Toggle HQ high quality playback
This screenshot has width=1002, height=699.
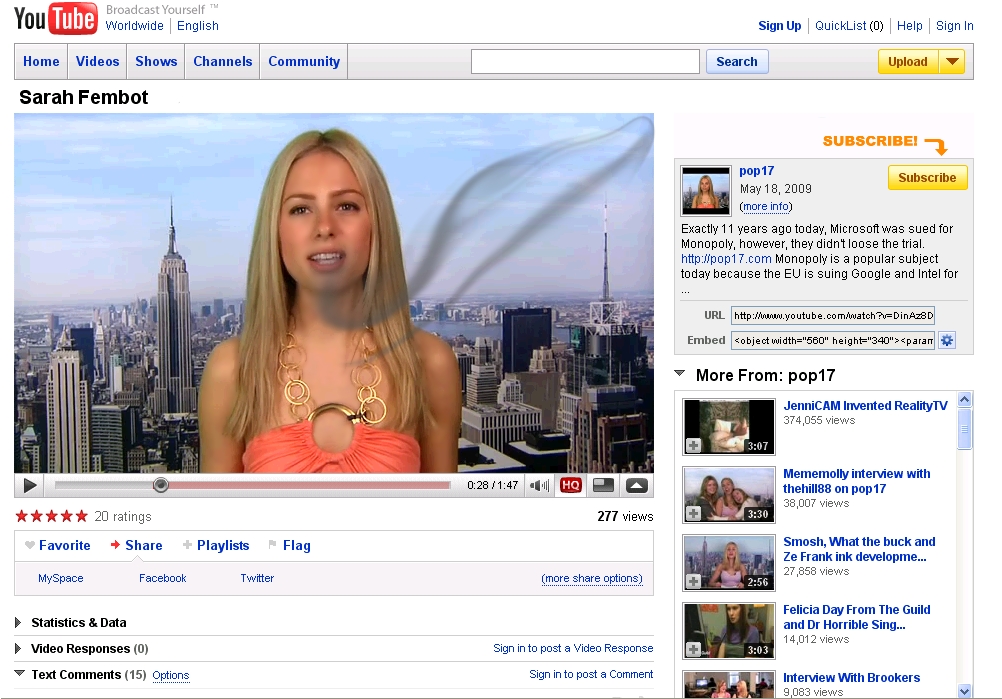coord(570,486)
